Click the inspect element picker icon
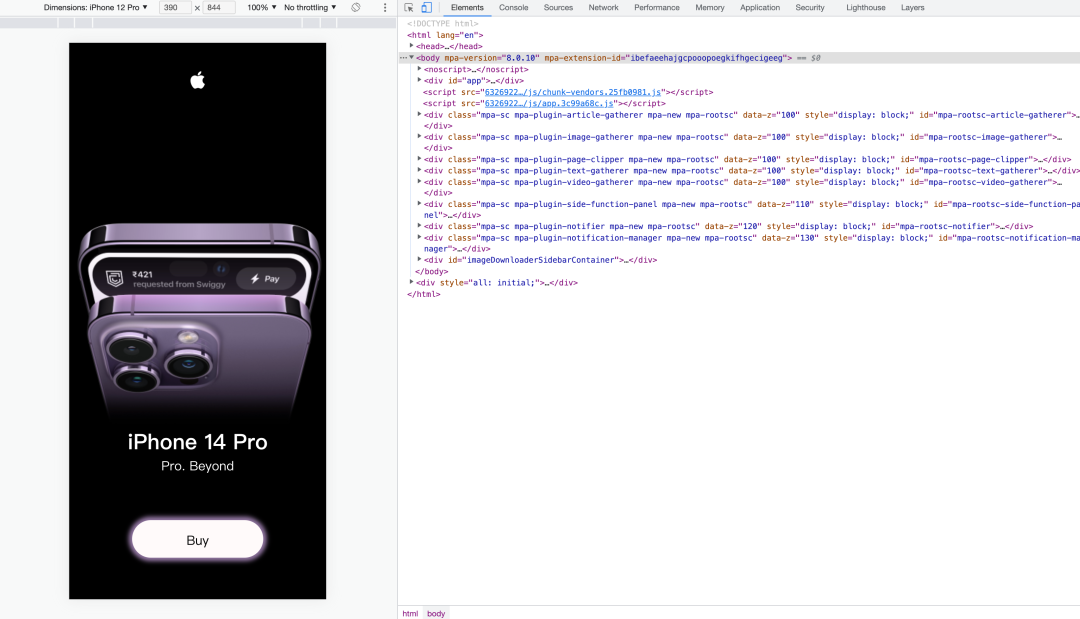 408,8
